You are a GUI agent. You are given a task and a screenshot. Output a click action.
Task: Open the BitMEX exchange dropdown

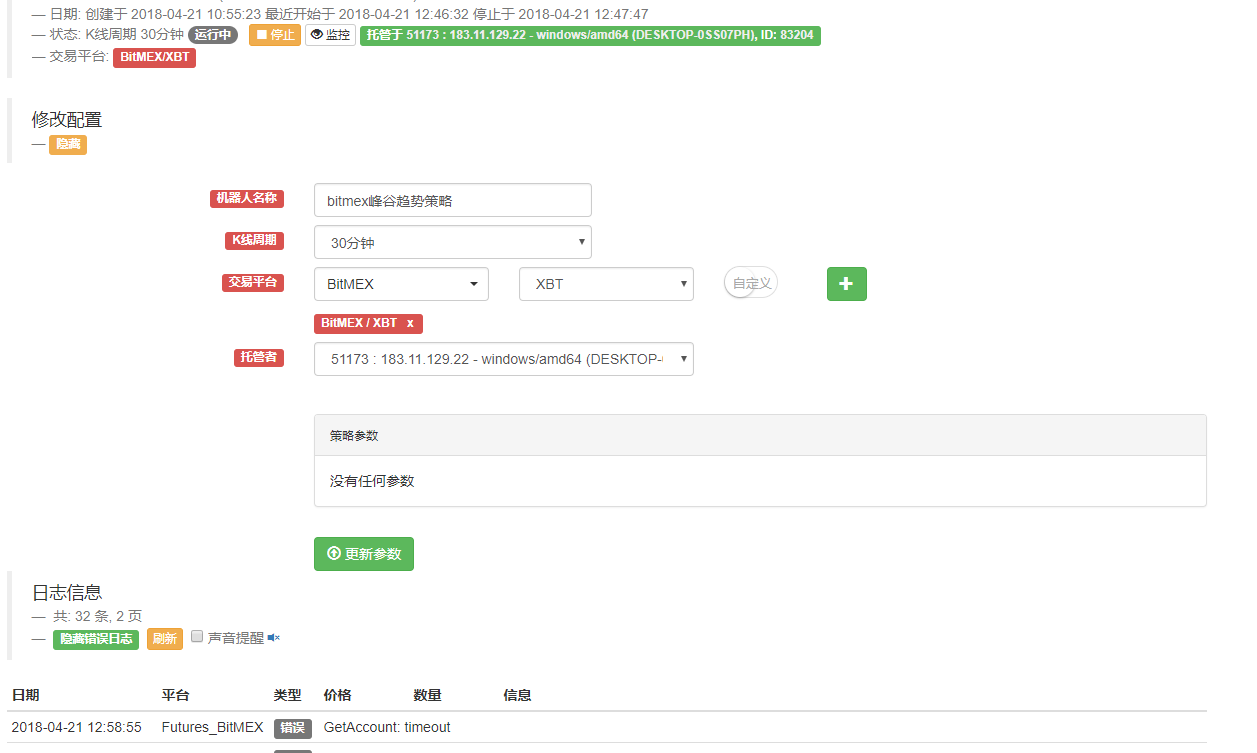click(401, 284)
